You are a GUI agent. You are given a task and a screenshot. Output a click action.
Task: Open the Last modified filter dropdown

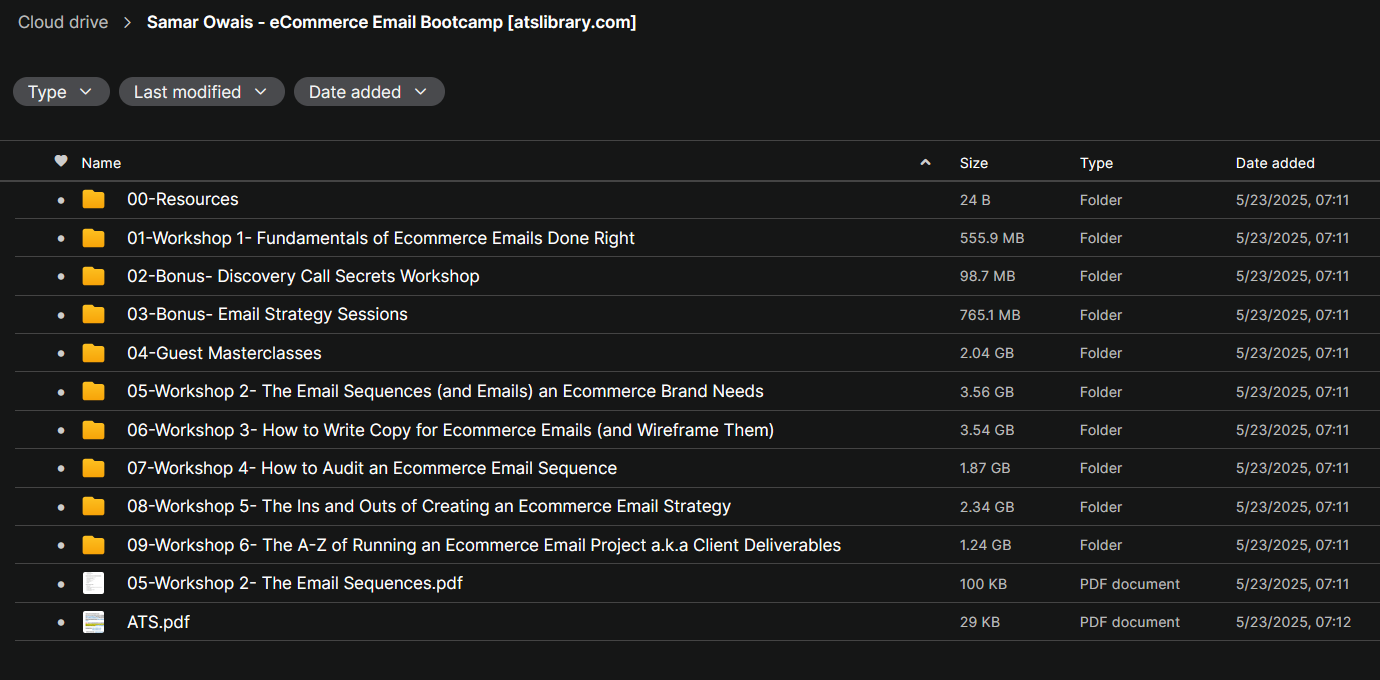coord(201,92)
